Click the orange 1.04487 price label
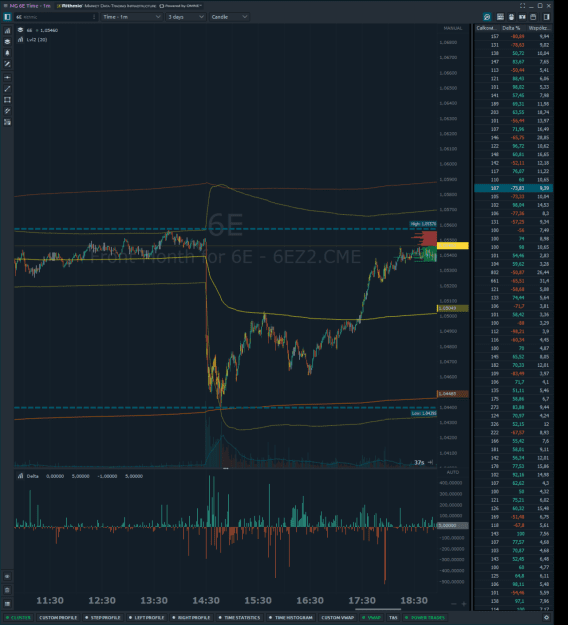Viewport: 568px width, 625px height. [453, 394]
